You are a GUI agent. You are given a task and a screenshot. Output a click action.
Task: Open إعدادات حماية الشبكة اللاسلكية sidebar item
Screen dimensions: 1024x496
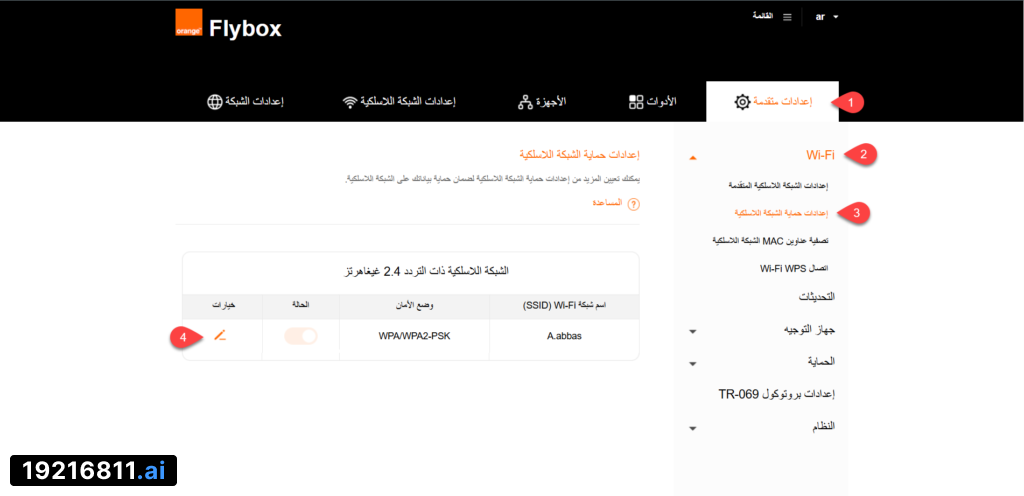781,213
